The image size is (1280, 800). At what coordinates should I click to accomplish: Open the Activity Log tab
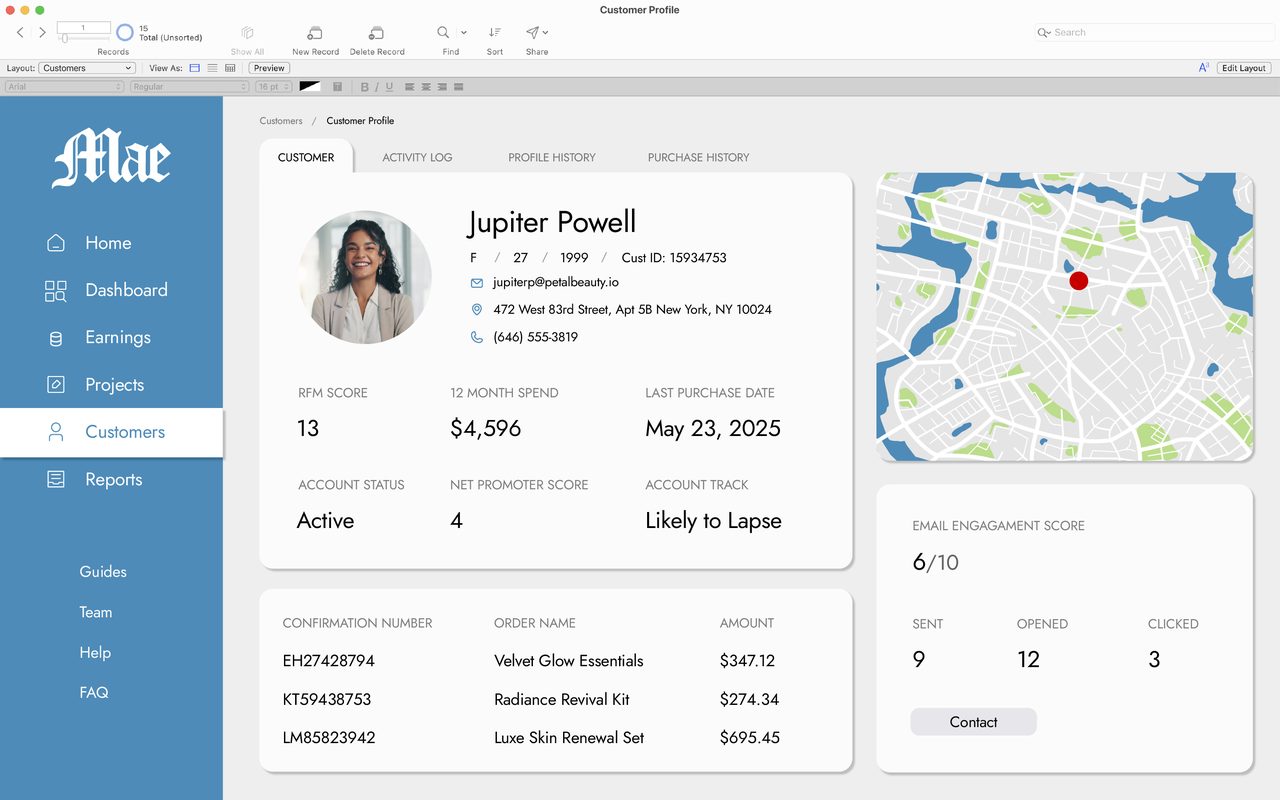pos(417,157)
